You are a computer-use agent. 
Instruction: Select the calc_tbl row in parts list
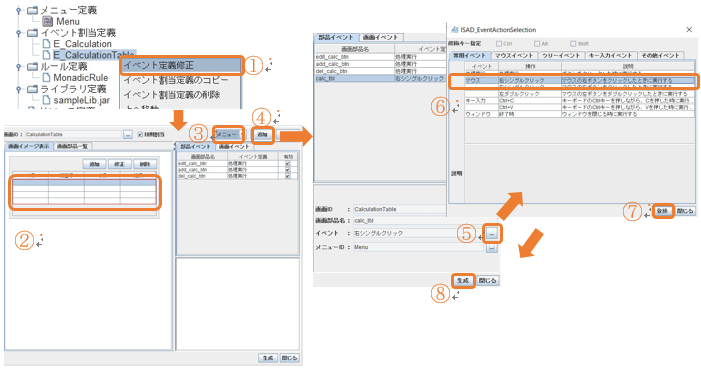pyautogui.click(x=380, y=79)
